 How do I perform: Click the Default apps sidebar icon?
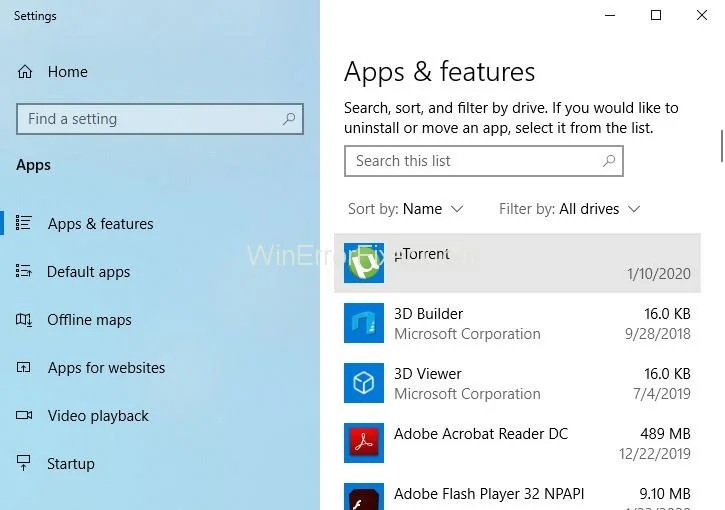coord(24,271)
